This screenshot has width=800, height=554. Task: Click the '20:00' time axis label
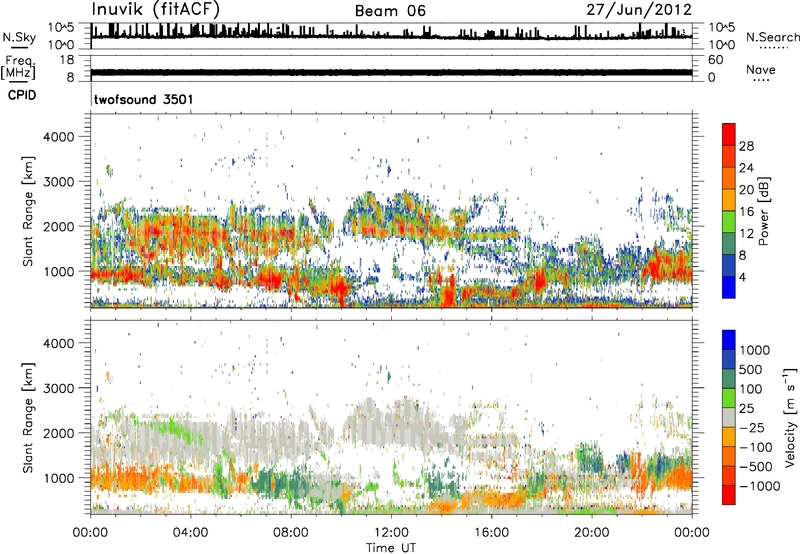click(592, 533)
